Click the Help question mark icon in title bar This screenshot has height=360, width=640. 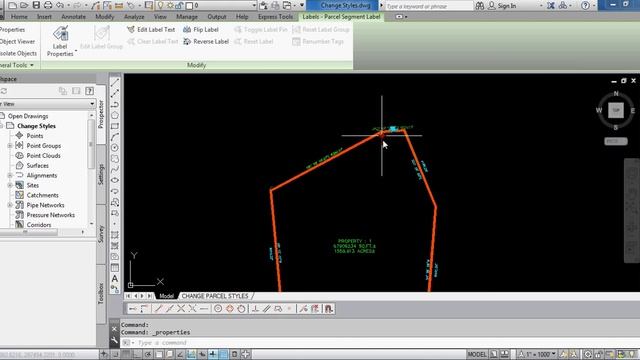(585, 6)
